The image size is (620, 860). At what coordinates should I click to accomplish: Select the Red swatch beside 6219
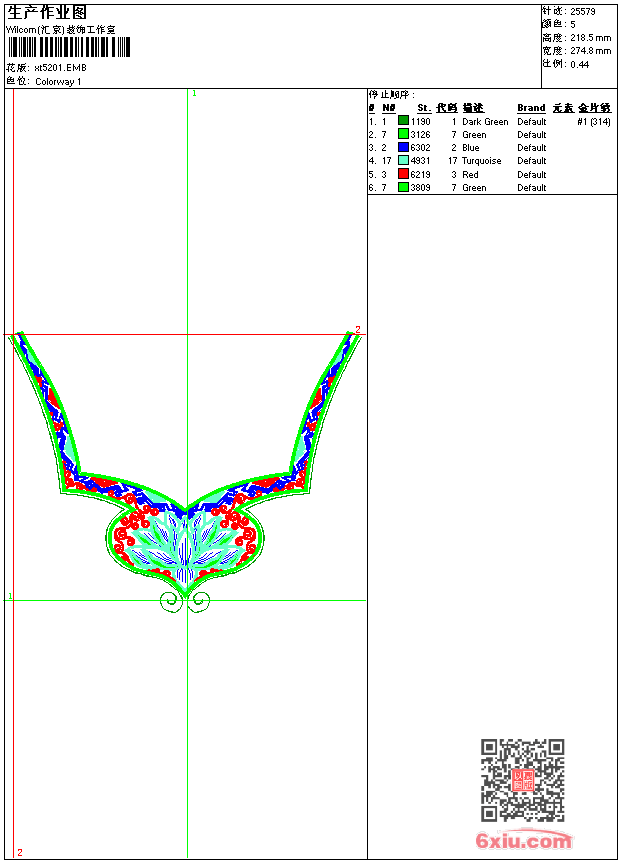(x=403, y=174)
